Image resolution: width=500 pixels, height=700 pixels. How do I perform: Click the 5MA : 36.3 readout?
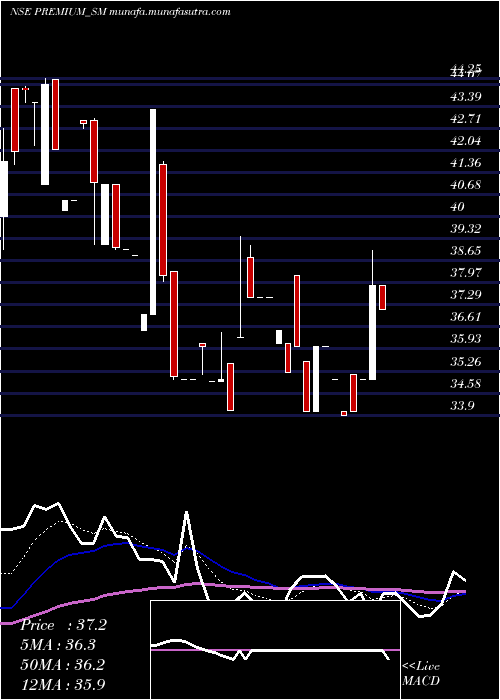58,645
